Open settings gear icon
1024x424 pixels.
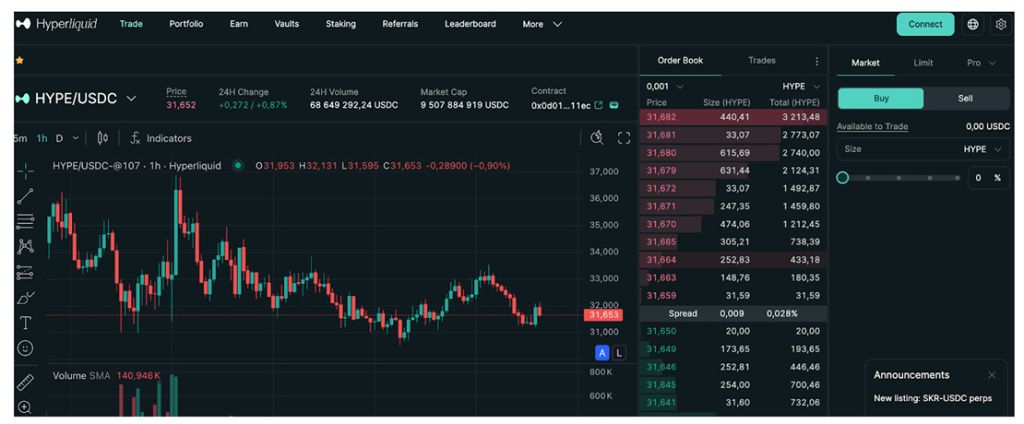pos(1001,24)
